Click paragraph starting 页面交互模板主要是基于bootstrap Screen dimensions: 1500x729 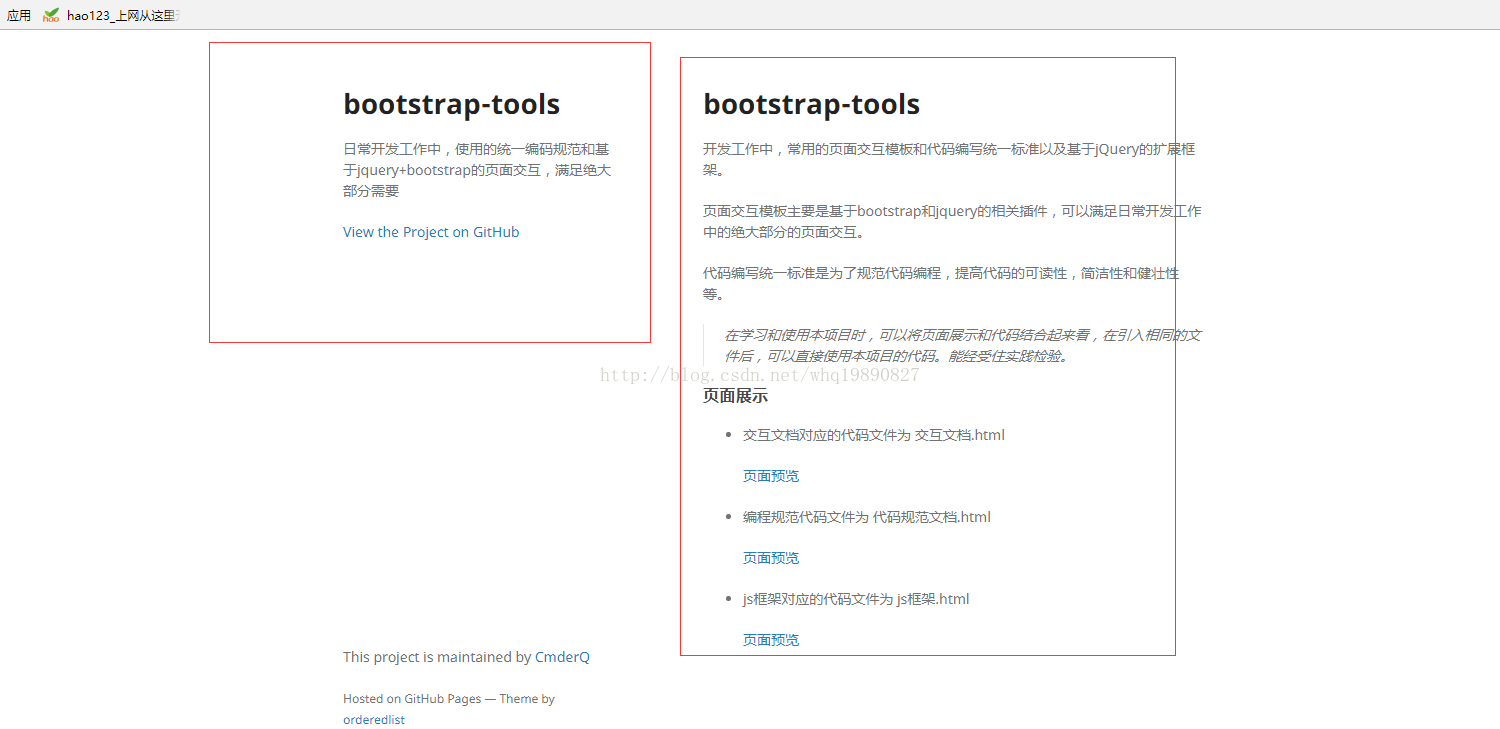tap(952, 221)
